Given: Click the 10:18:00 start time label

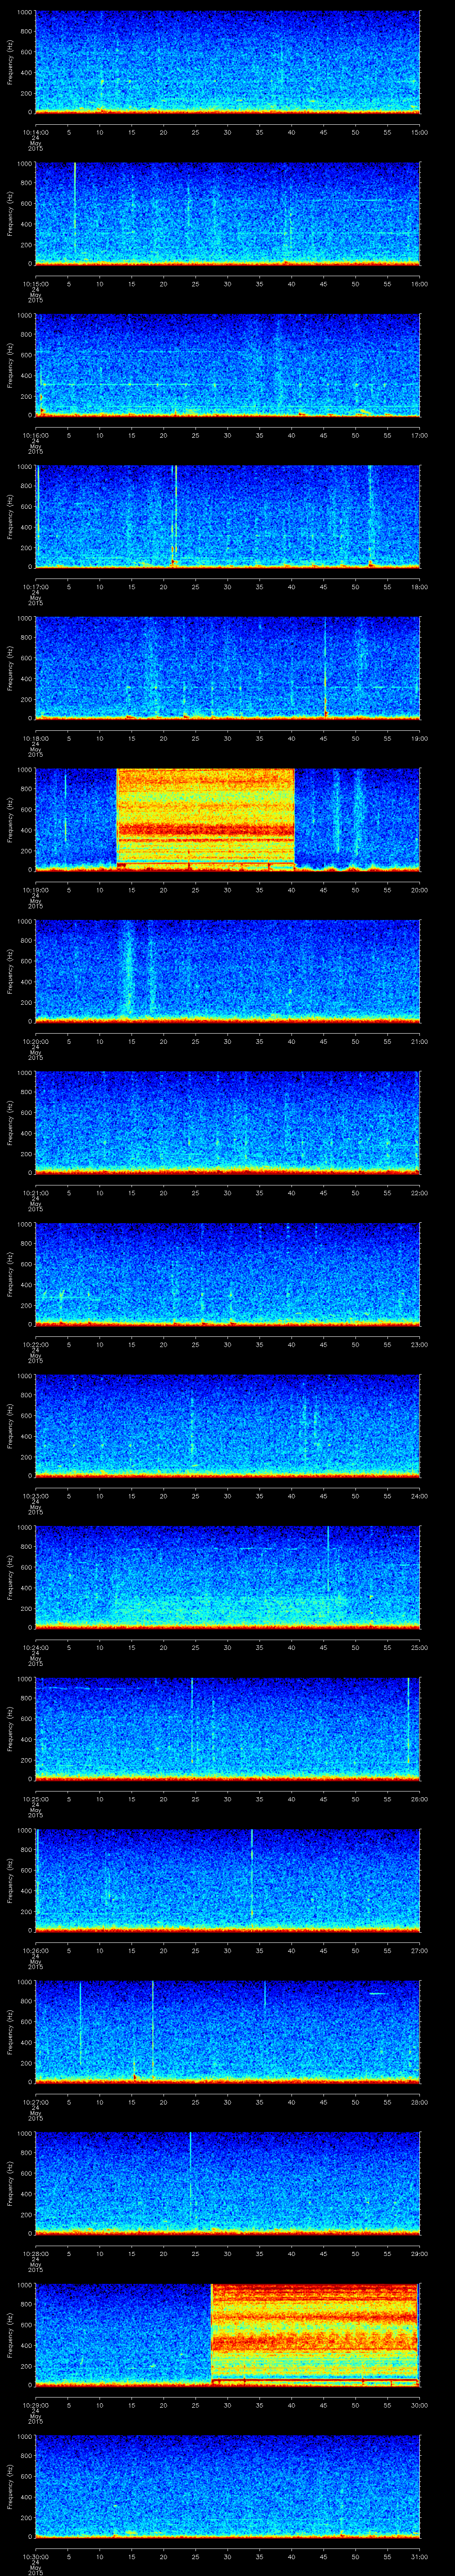Looking at the screenshot, I should click(x=35, y=738).
